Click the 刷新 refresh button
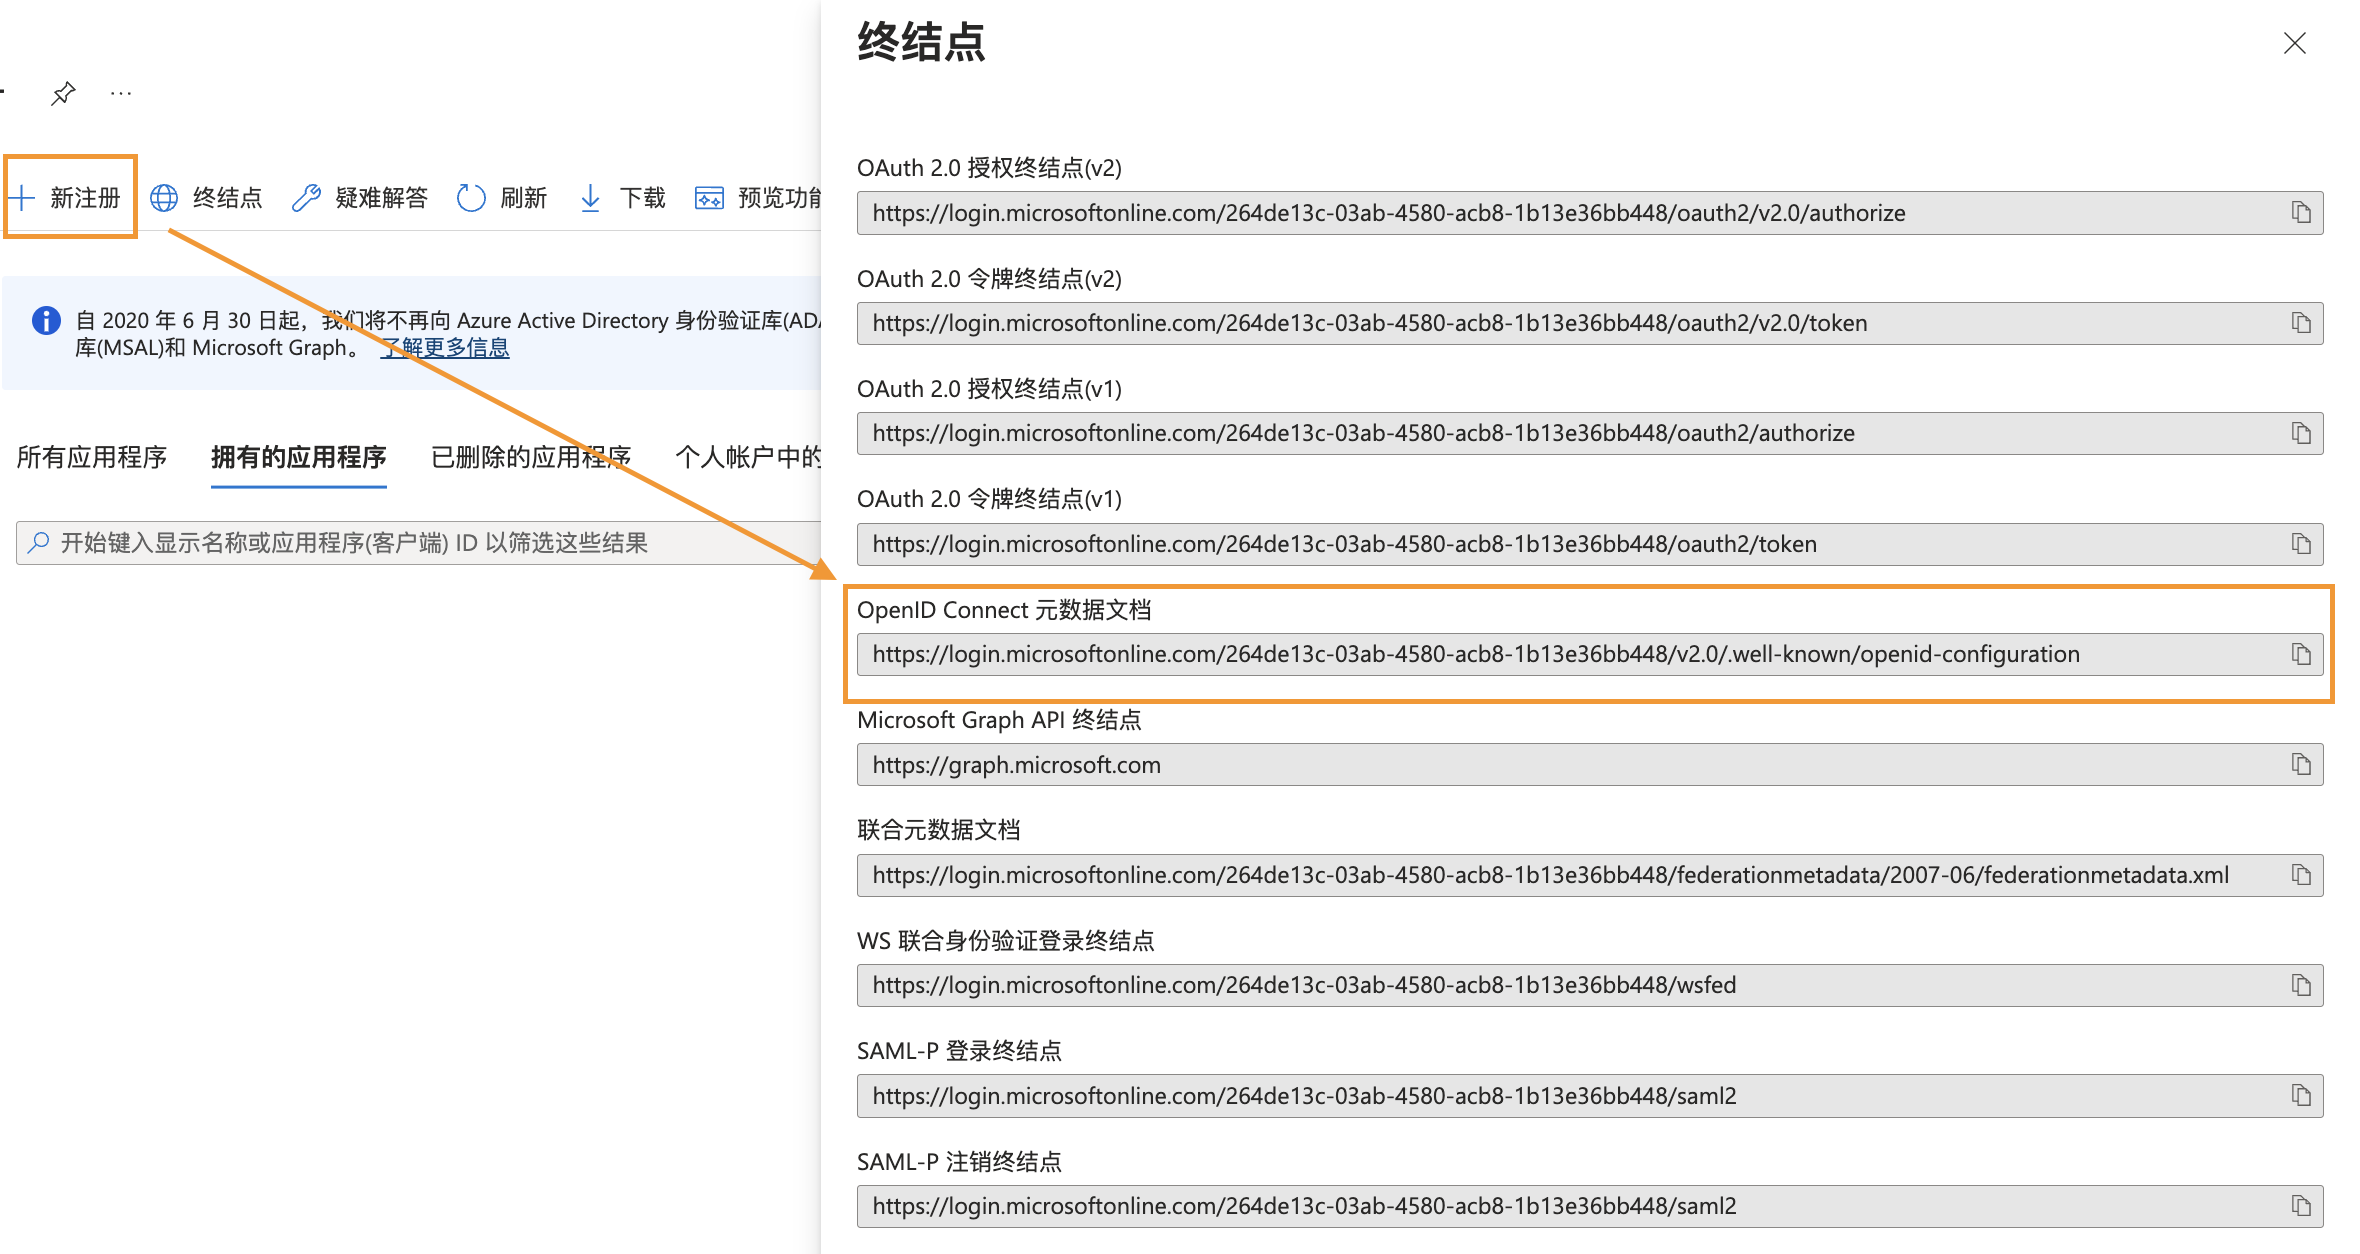 (x=502, y=198)
